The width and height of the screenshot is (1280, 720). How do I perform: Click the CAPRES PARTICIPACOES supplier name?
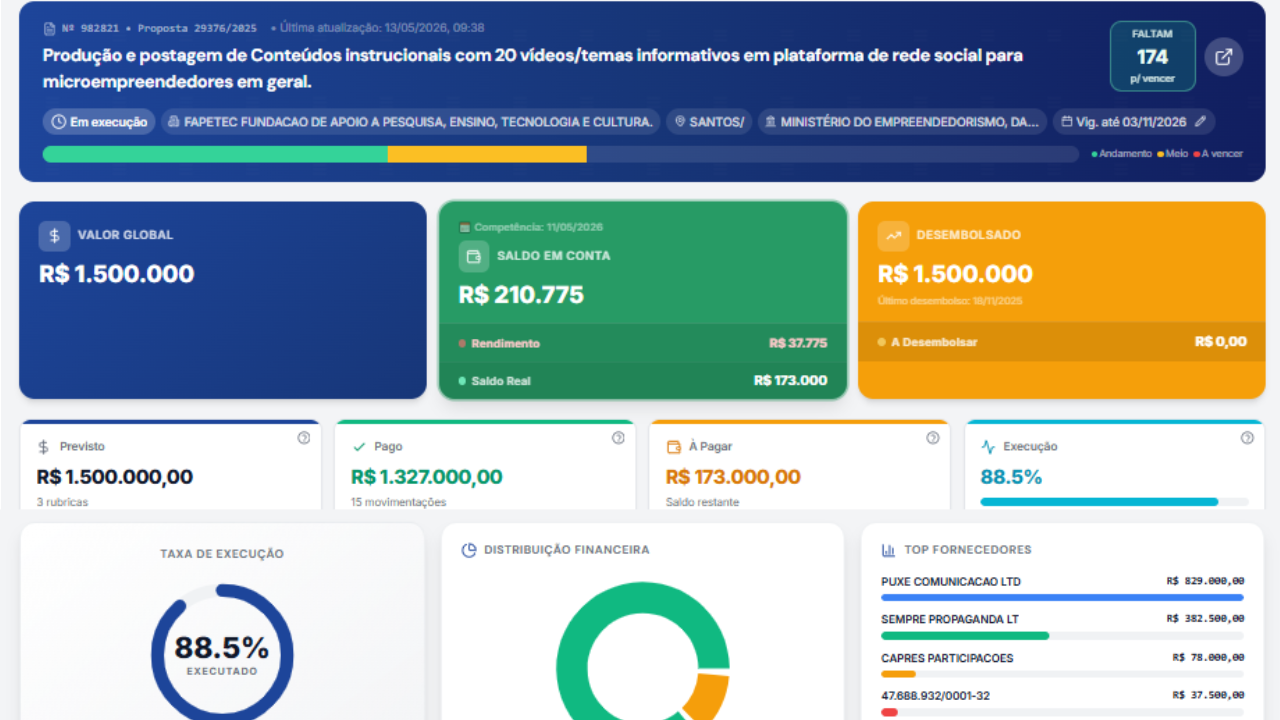(947, 658)
